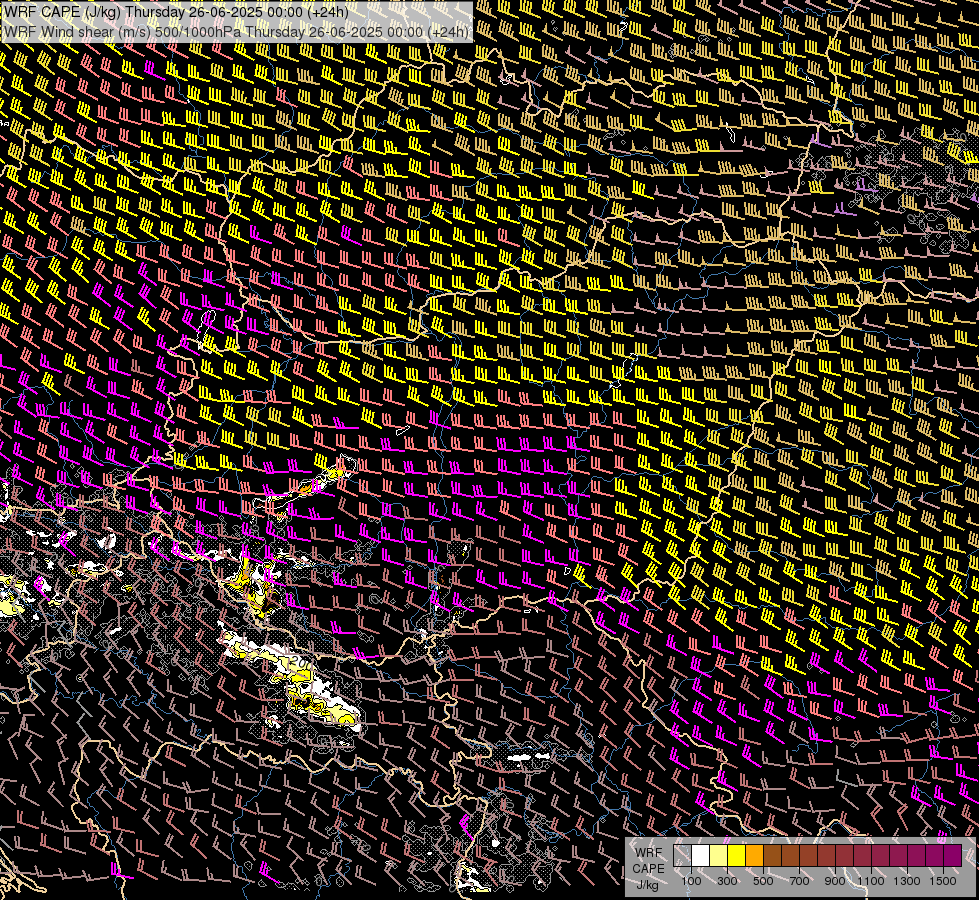Pick the bright yellow CAPE legend swatch
979x900 pixels.
[736, 855]
